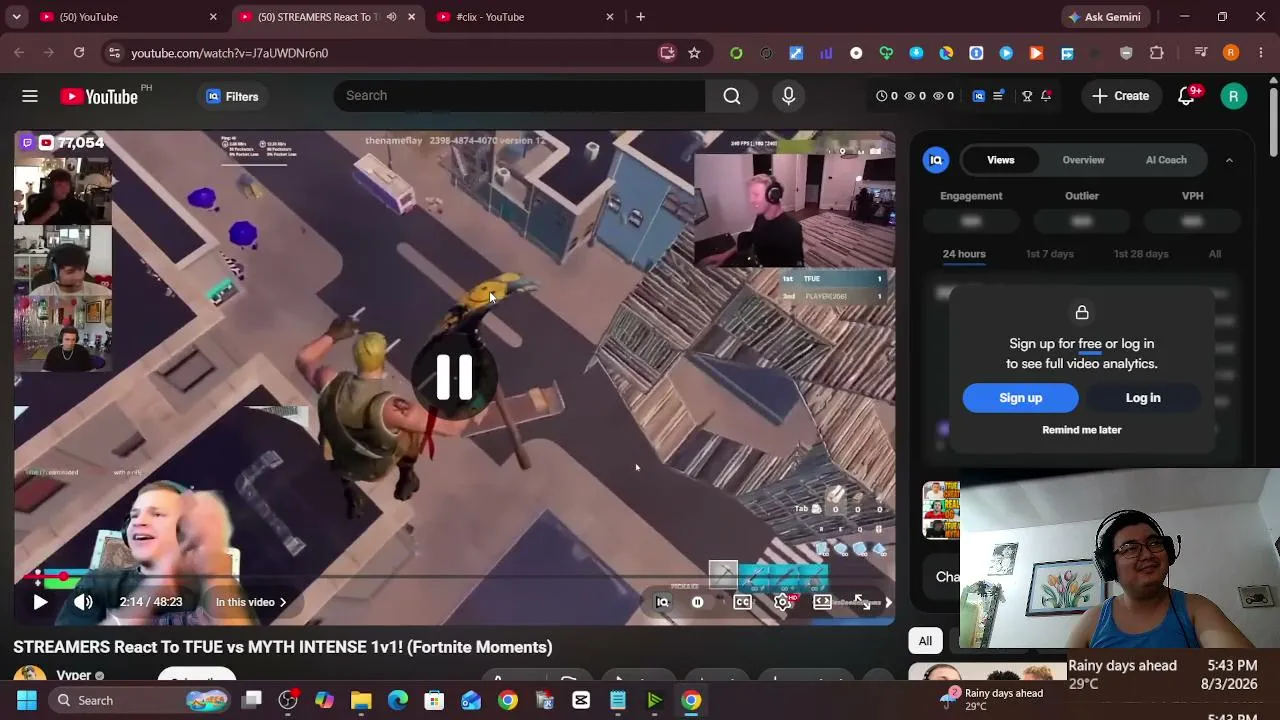Viewport: 1280px width, 720px height.
Task: Switch to the '(50) YouTube' tab
Action: click(x=128, y=17)
